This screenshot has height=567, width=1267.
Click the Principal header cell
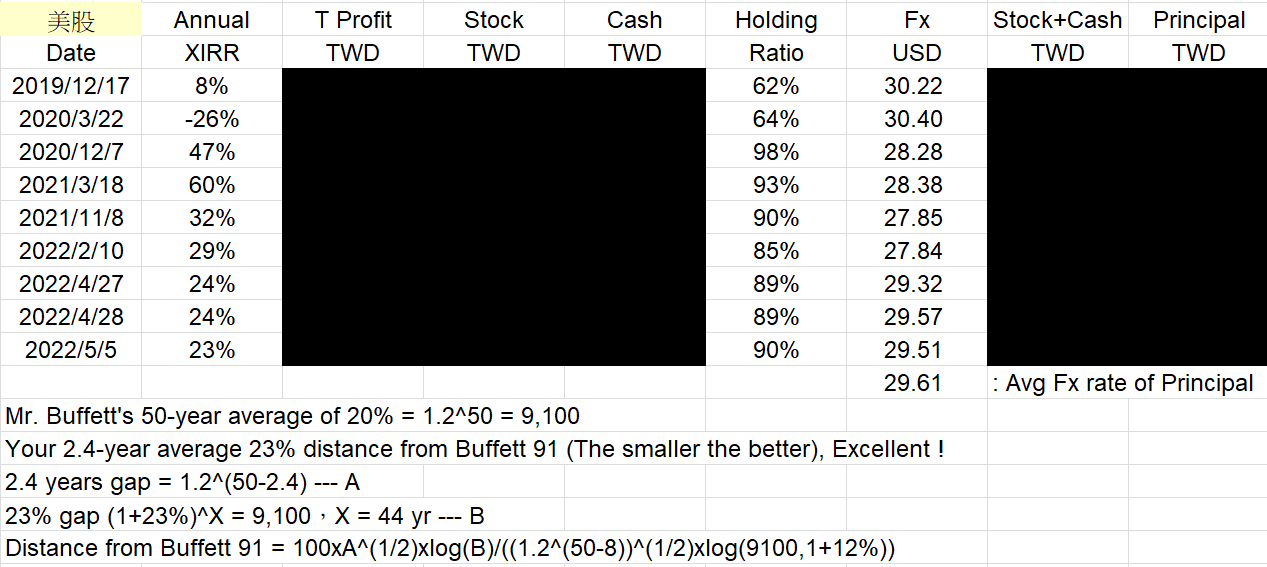[1198, 20]
